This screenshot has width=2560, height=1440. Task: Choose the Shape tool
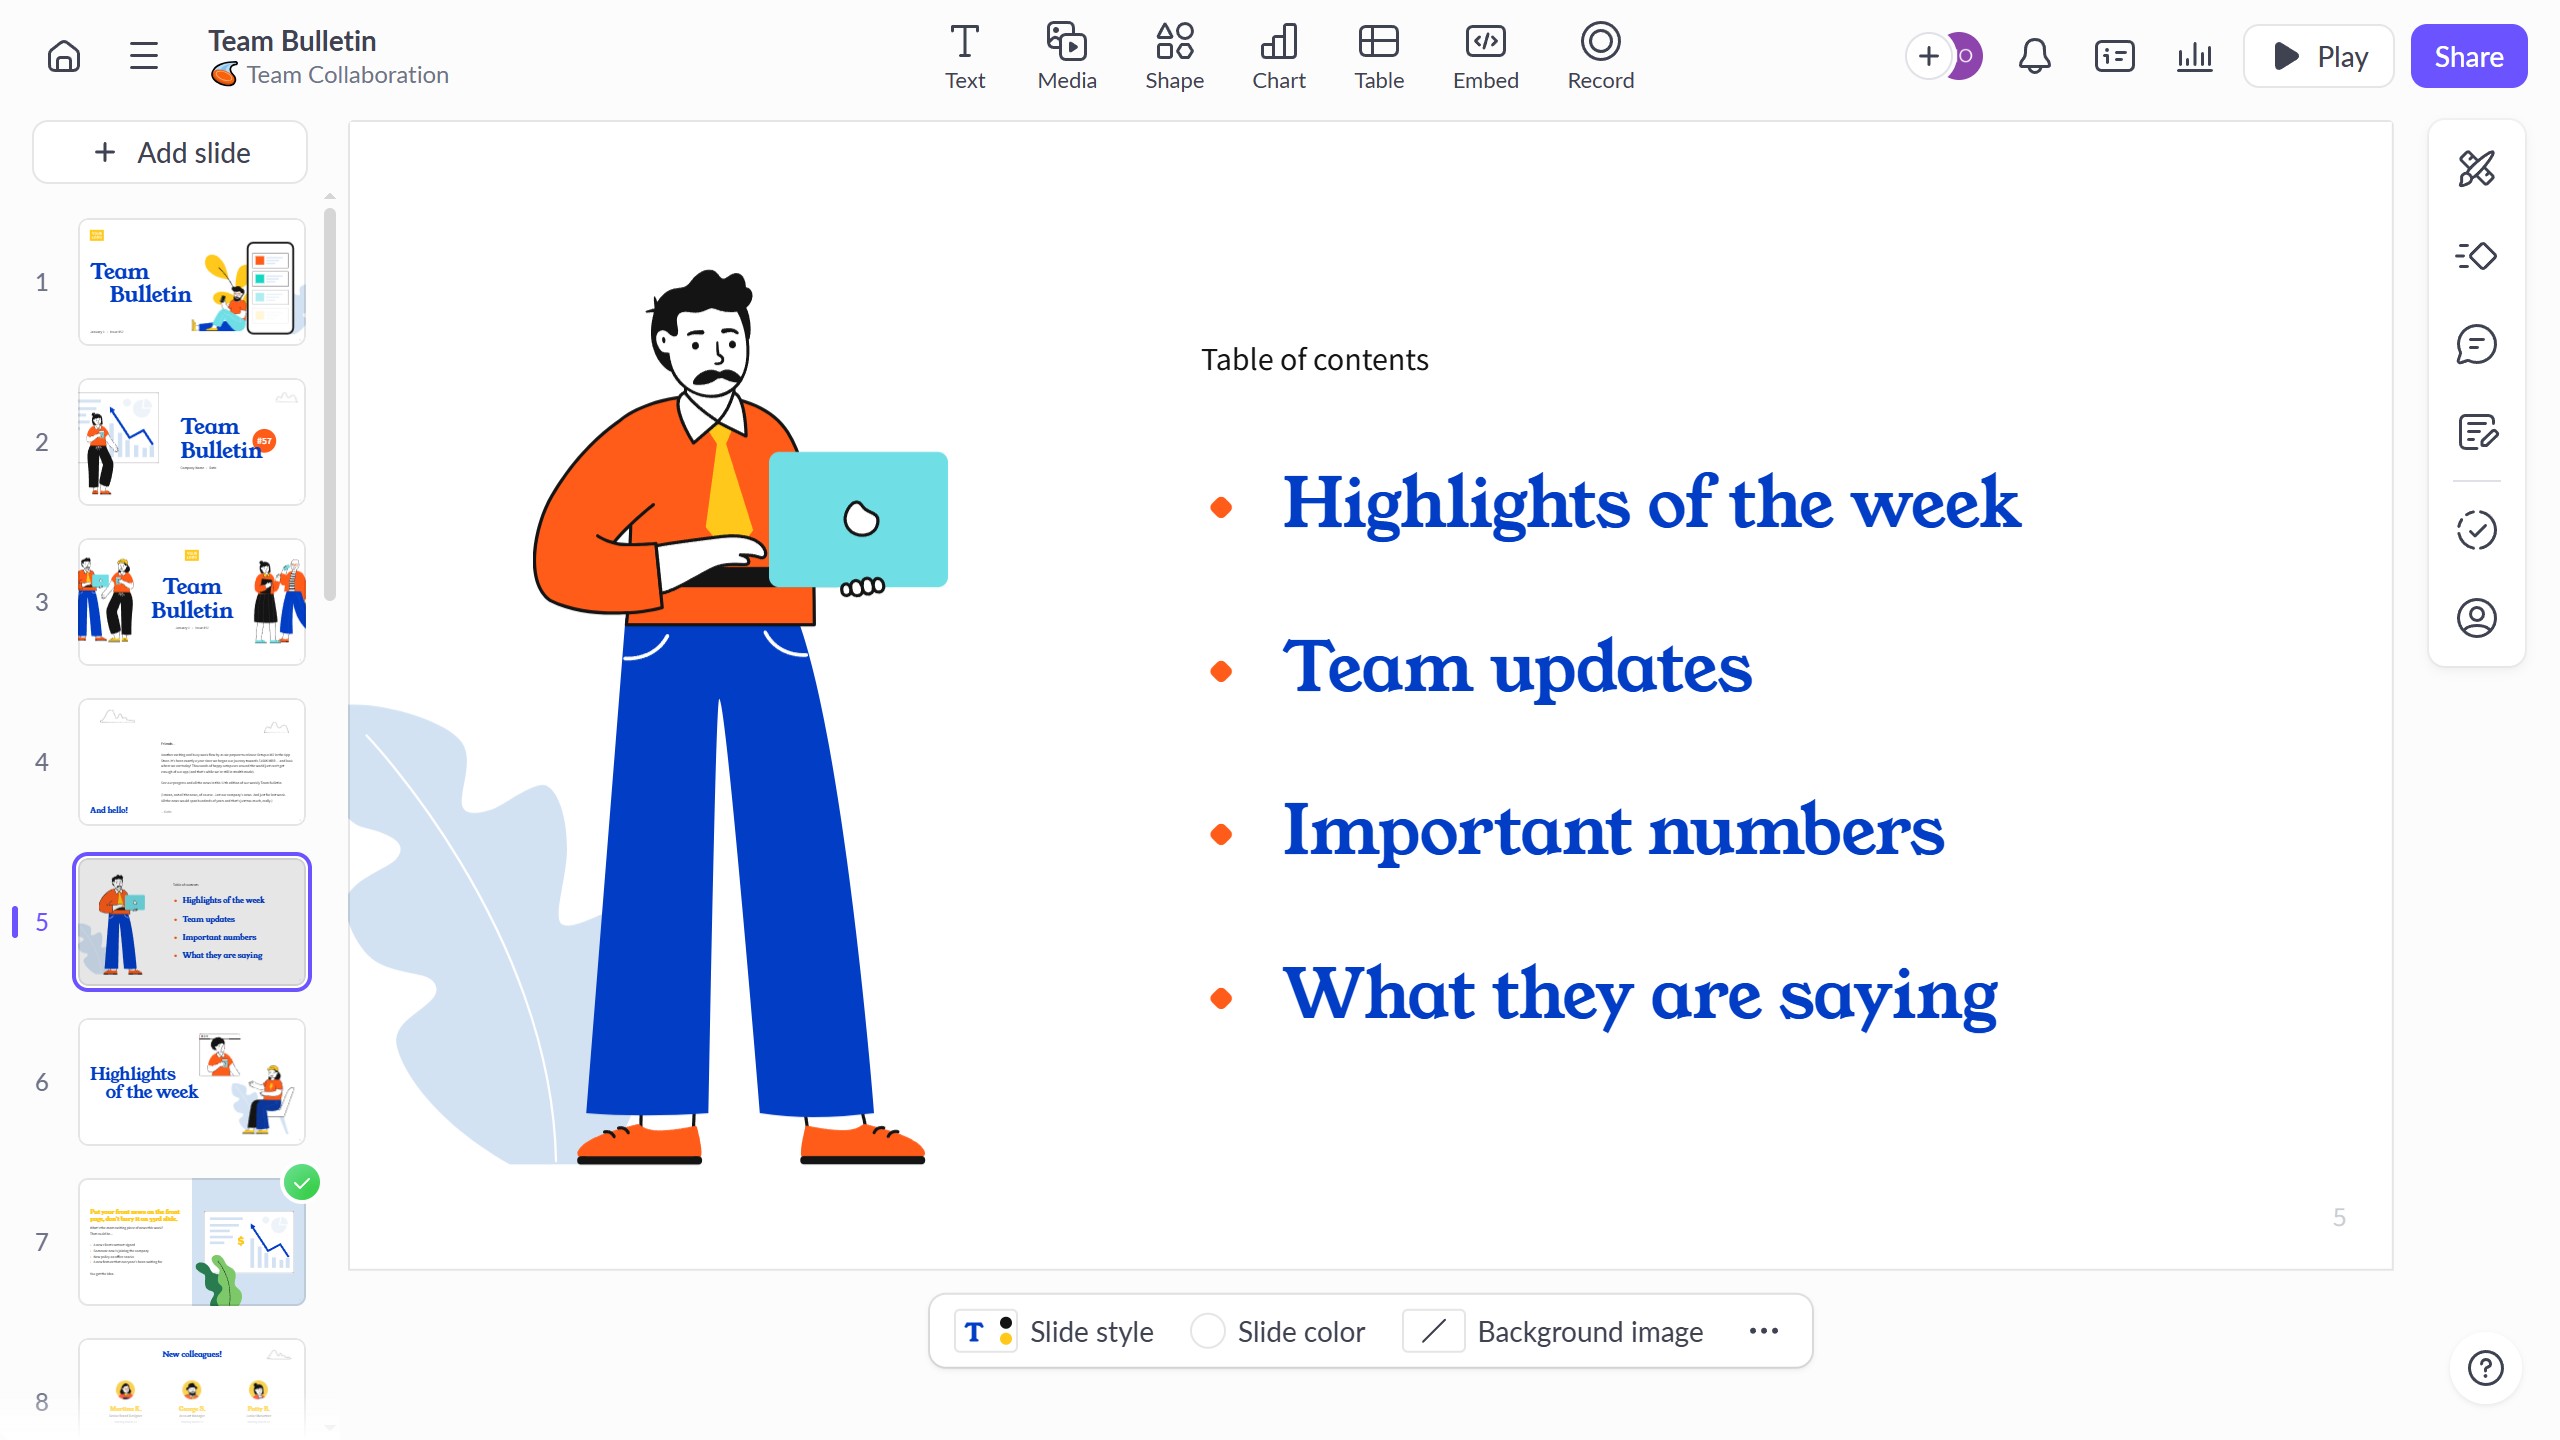1174,56
